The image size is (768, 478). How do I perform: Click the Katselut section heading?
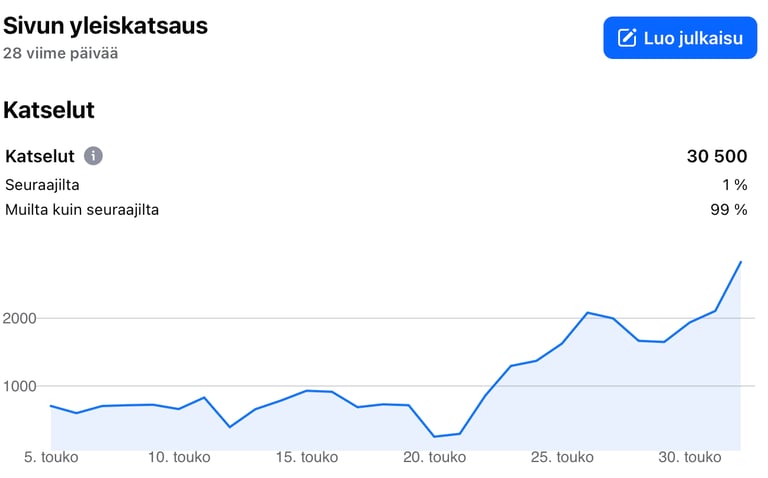49,110
